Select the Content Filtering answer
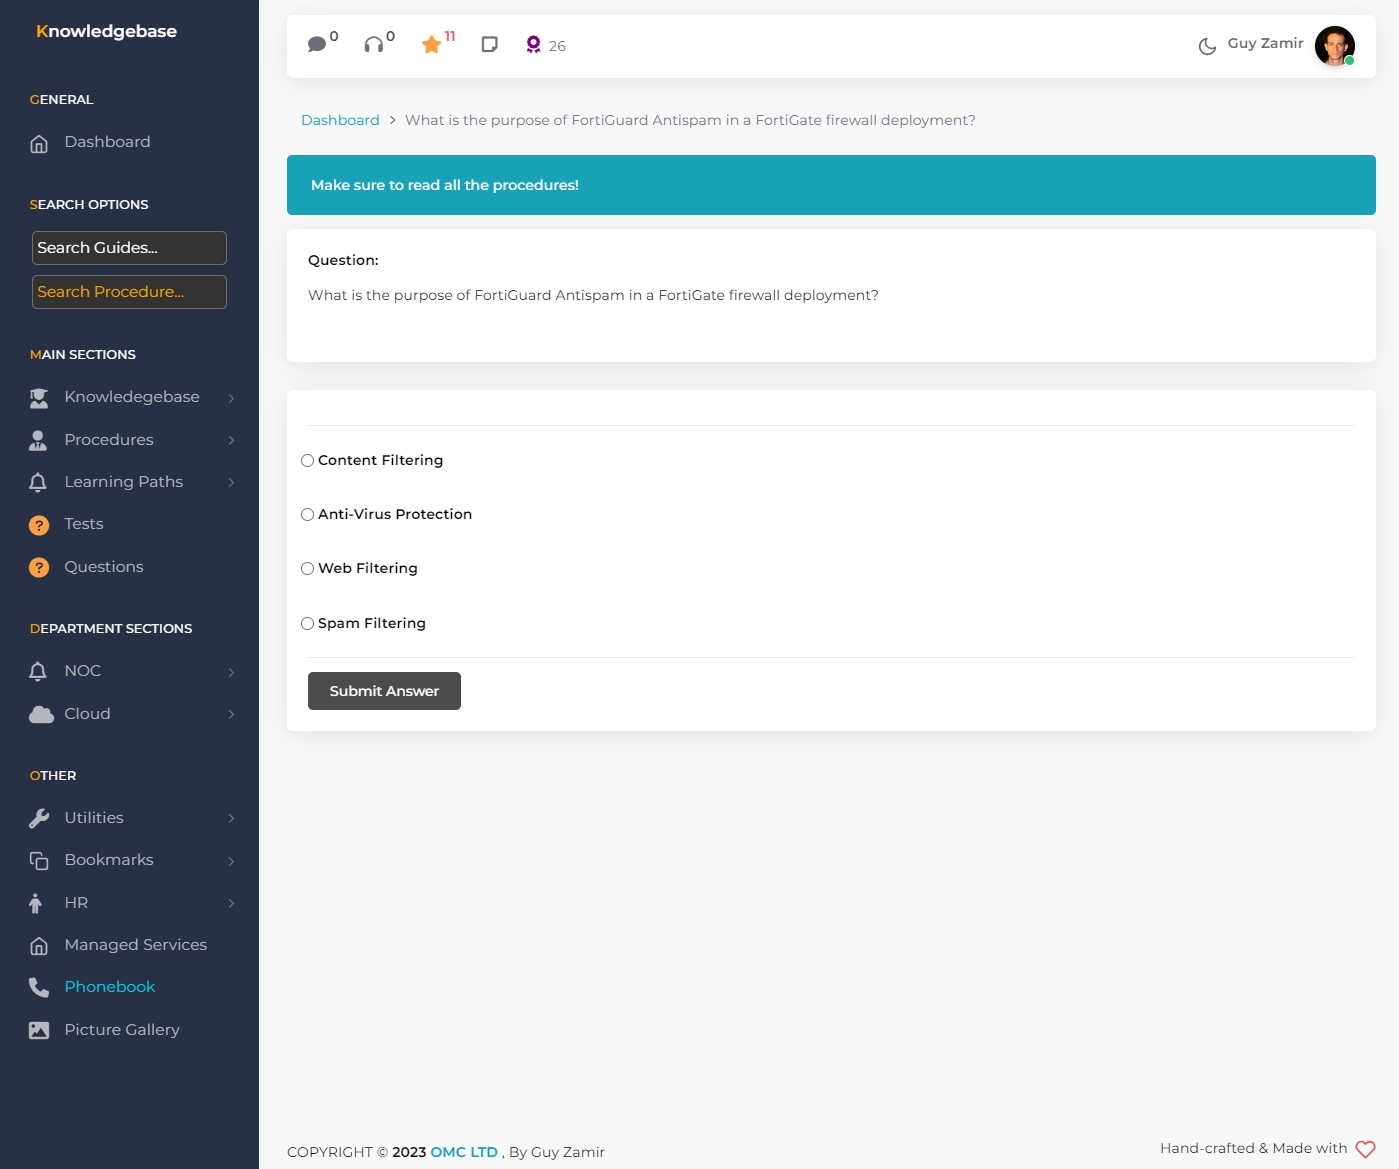 pos(308,461)
